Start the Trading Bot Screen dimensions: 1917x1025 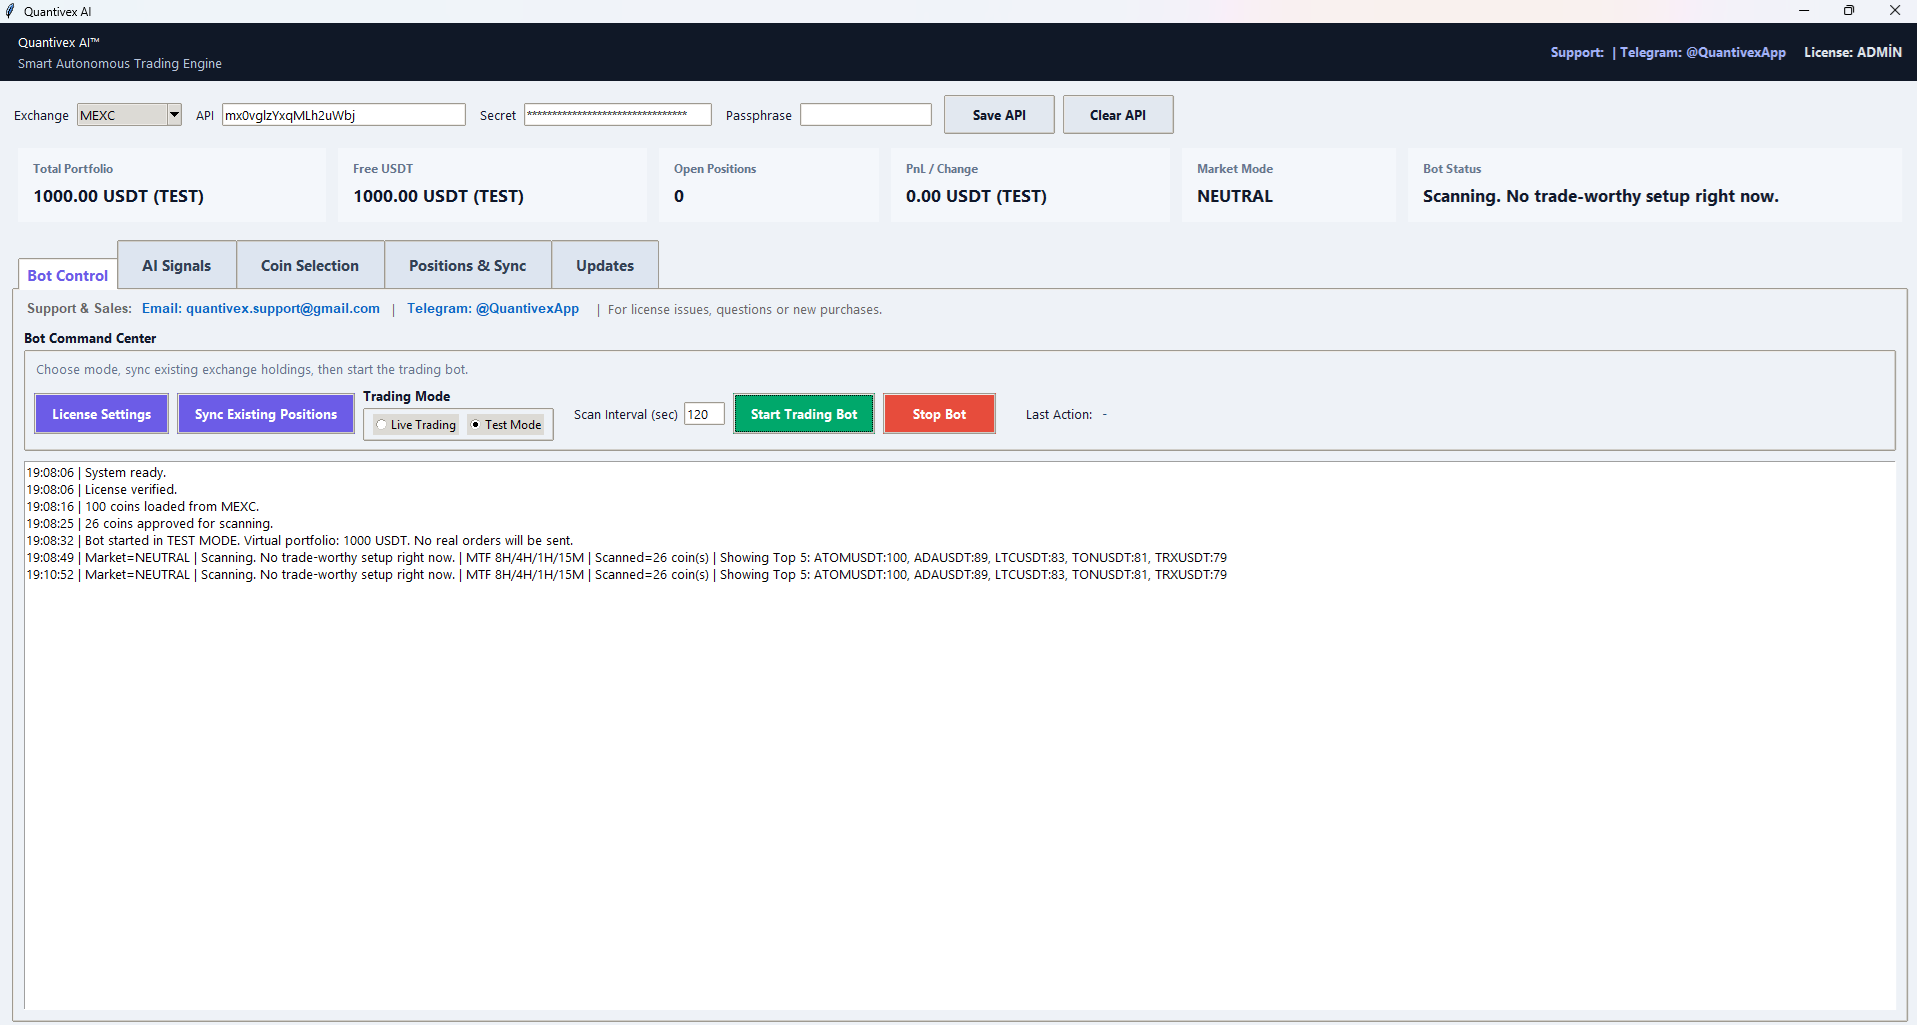[x=804, y=414]
